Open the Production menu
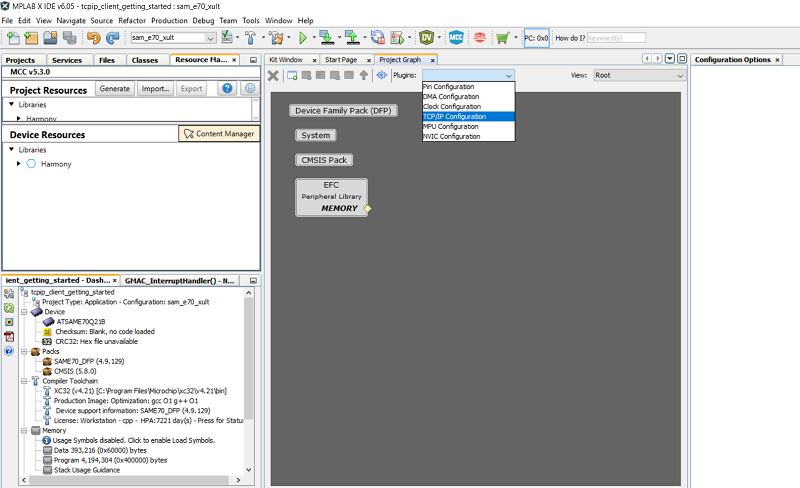The image size is (800, 488). [x=169, y=20]
